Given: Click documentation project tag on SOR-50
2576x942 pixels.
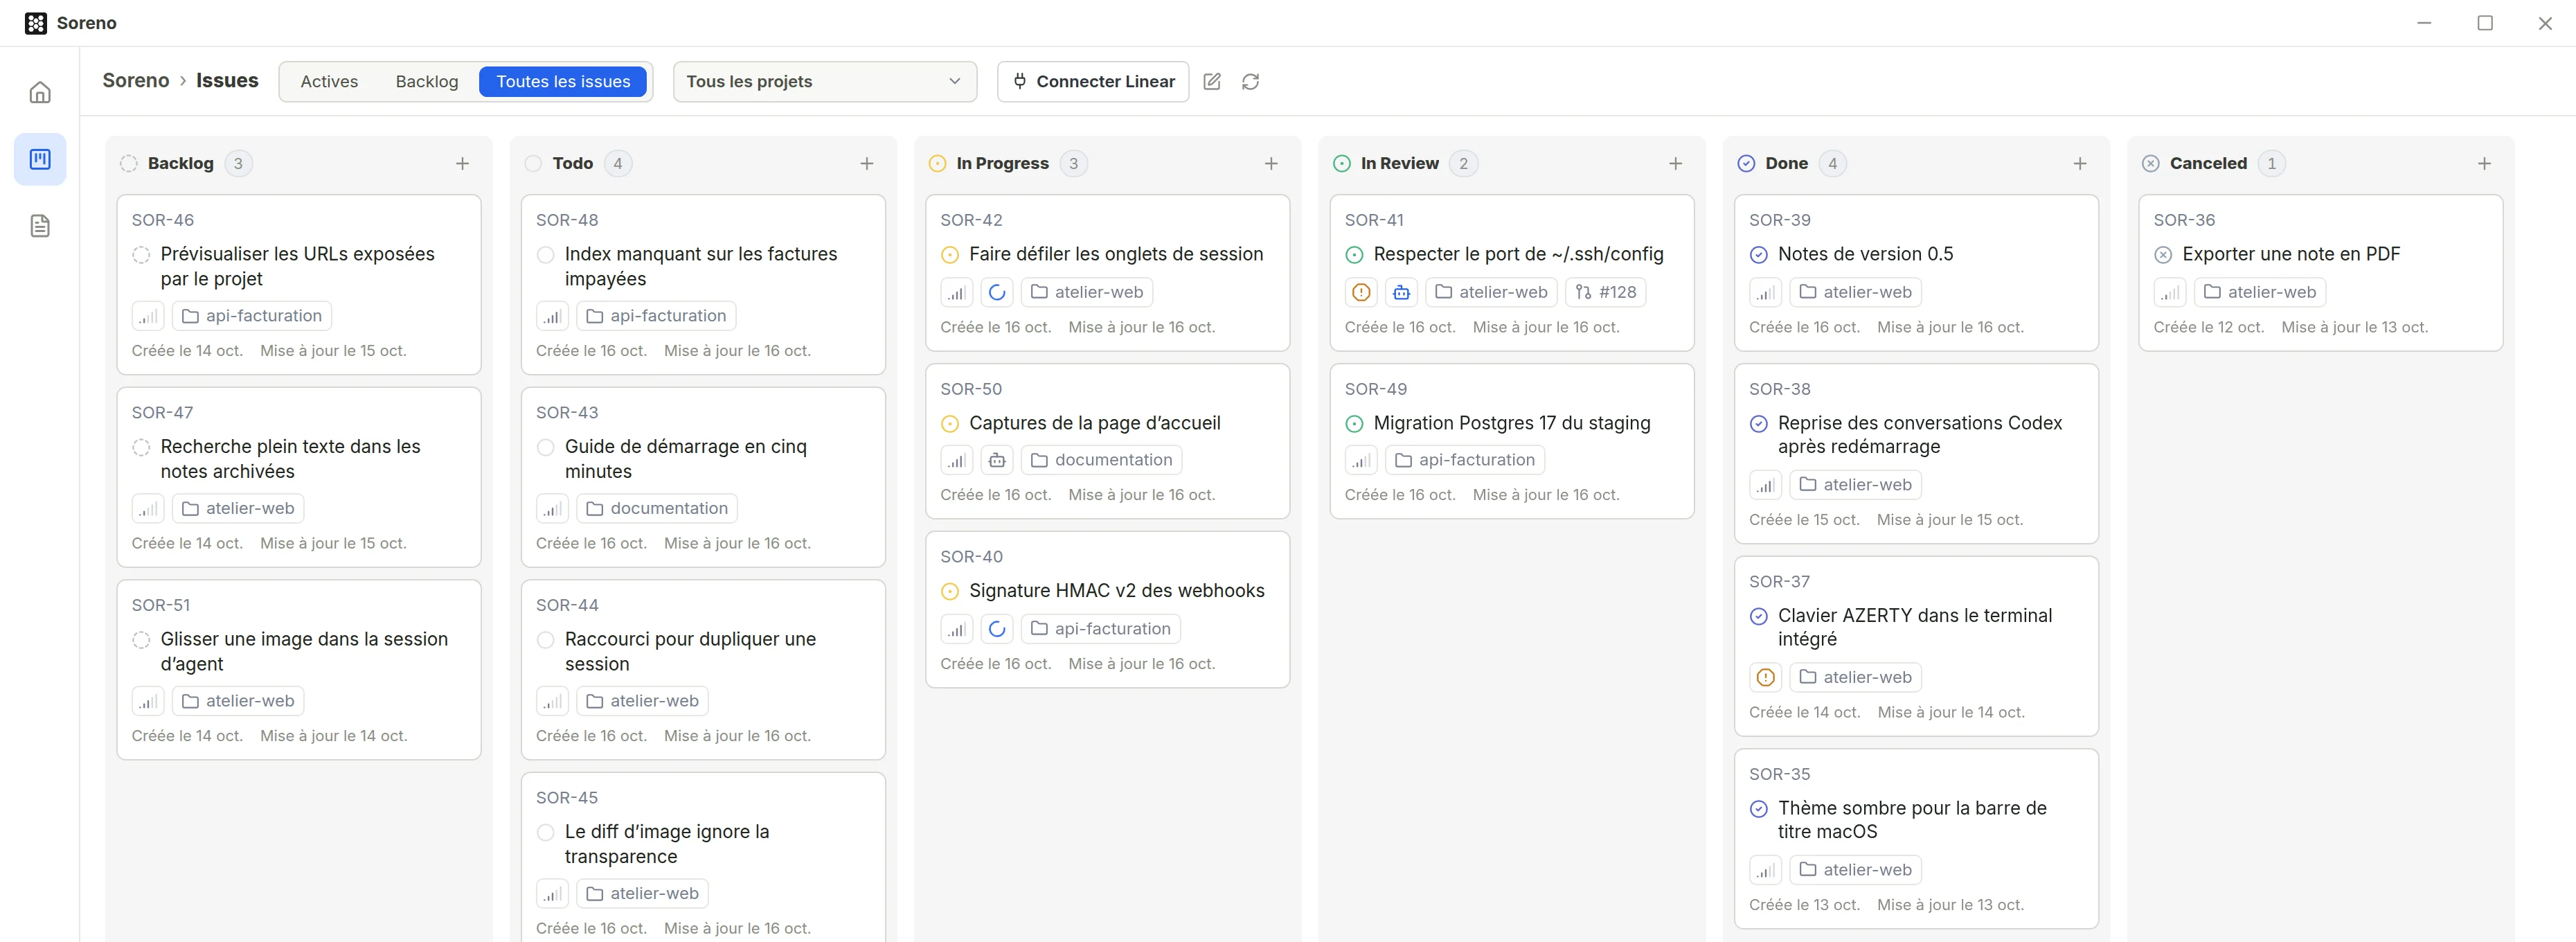Looking at the screenshot, I should pos(1101,460).
